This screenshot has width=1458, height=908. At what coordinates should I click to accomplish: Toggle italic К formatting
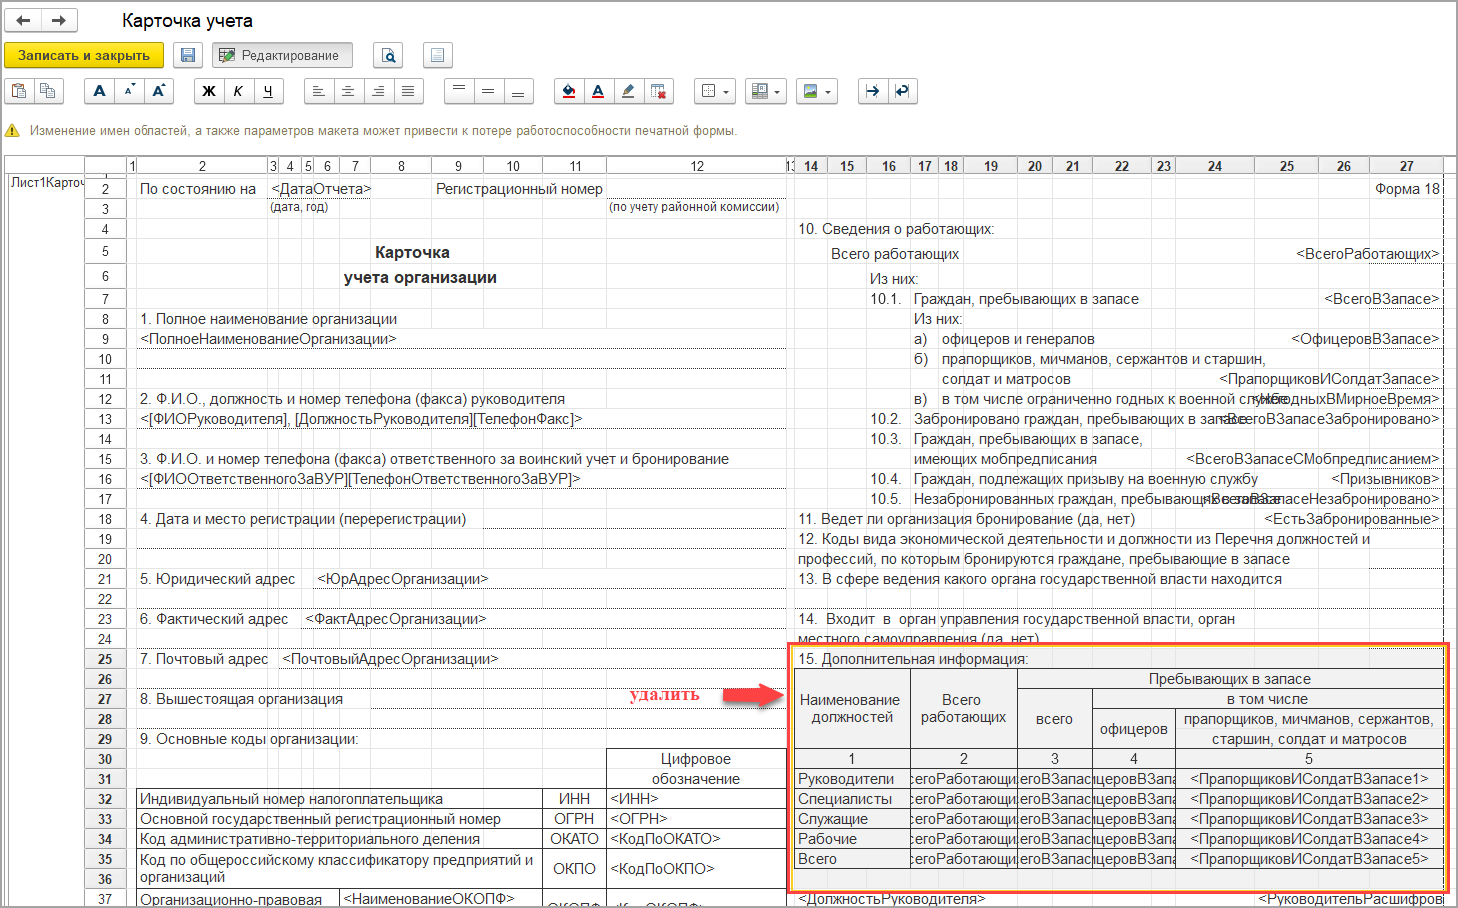(x=238, y=91)
